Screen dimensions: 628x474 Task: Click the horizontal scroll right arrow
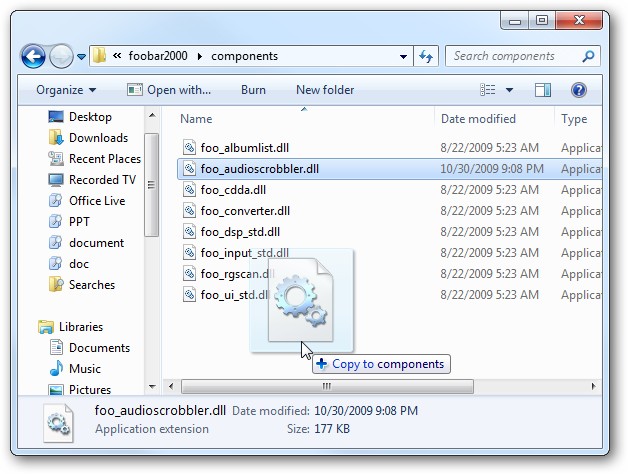[x=593, y=386]
